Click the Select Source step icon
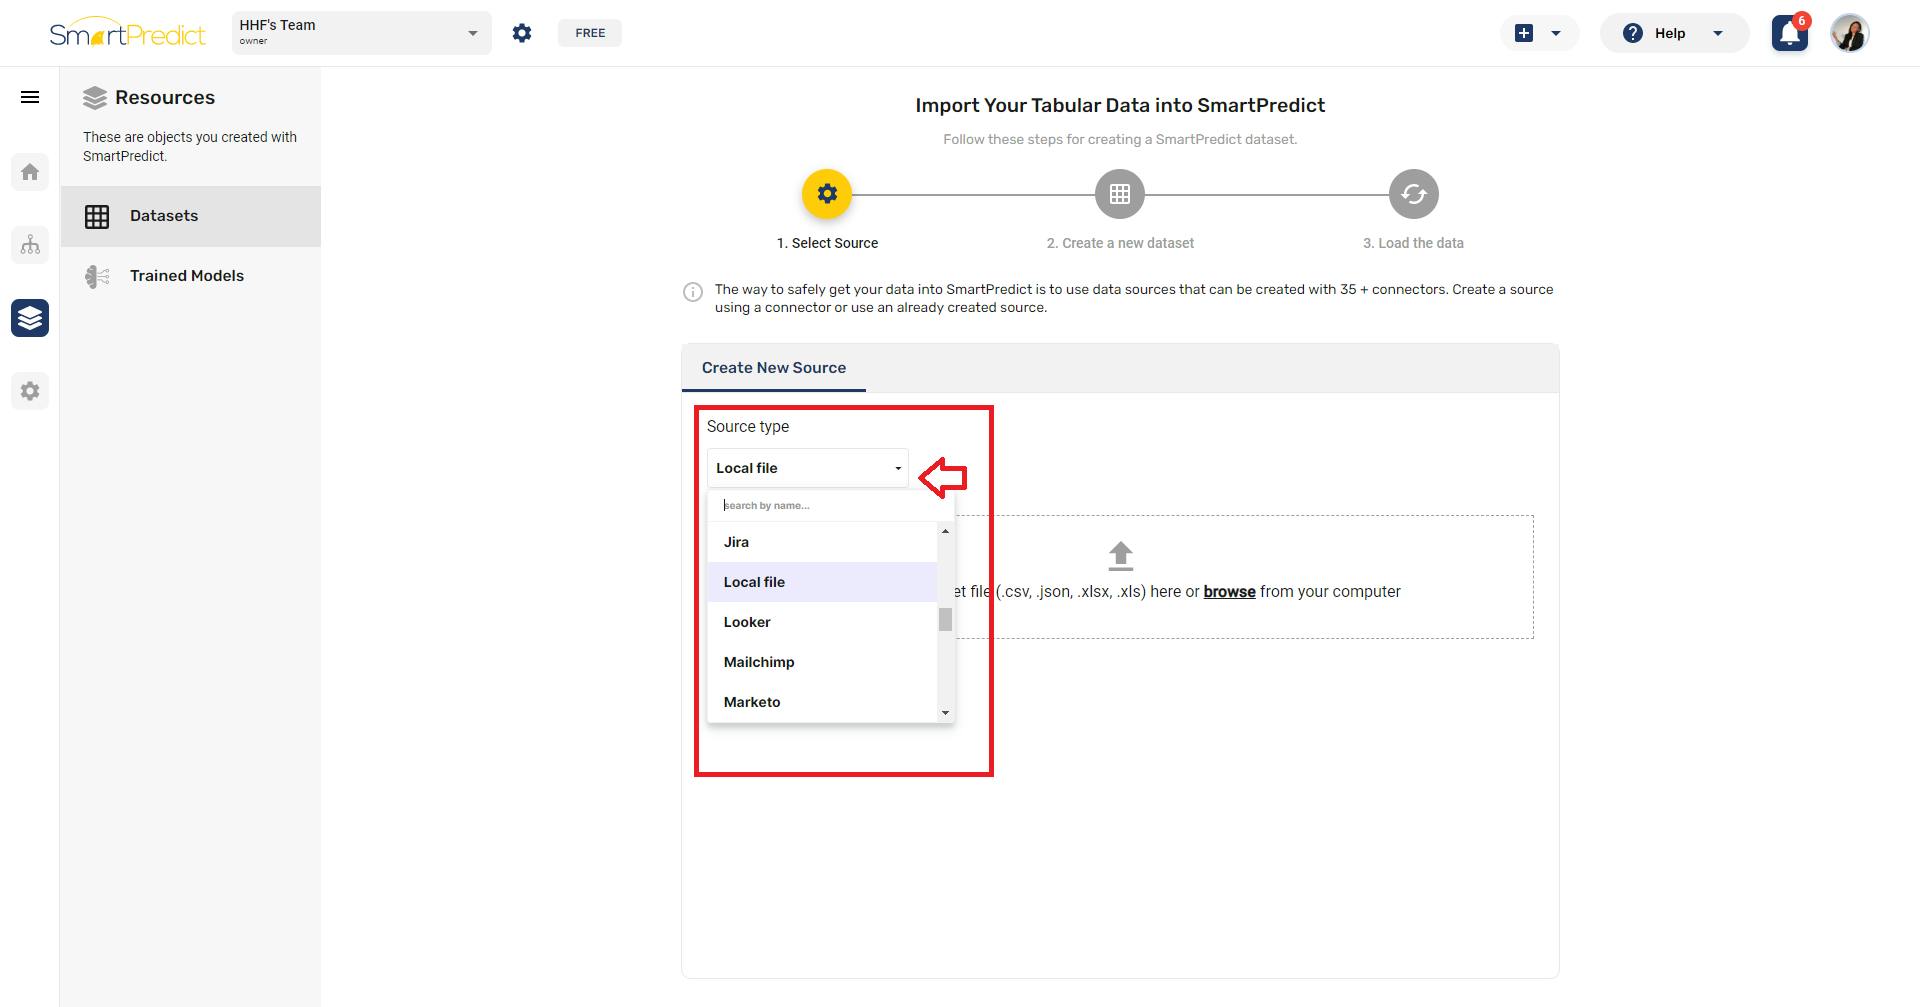 [827, 194]
